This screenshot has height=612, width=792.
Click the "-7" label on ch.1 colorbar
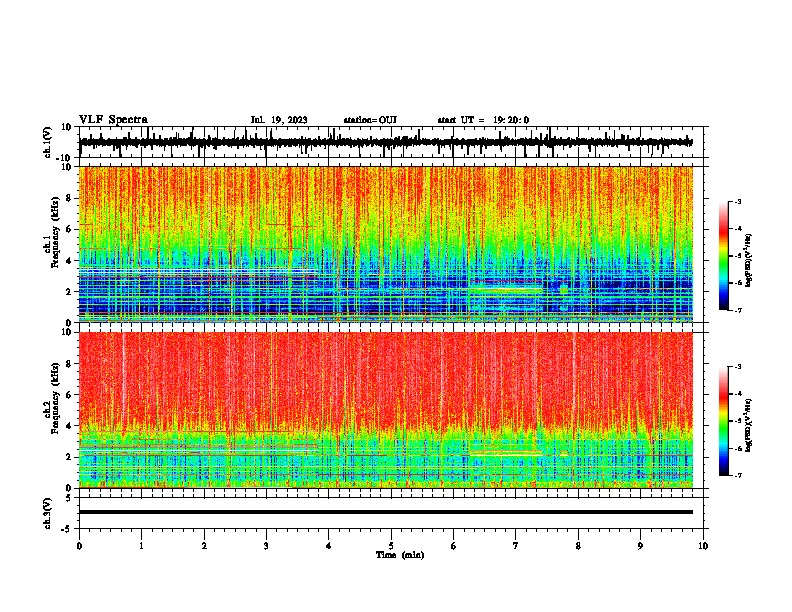738,310
